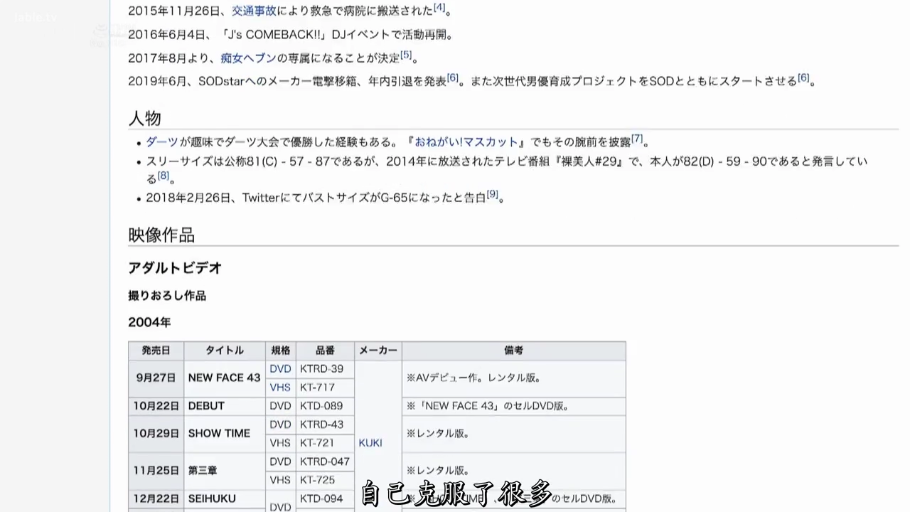910x512 pixels.
Task: Click citation [4] after 搬送された
Action: pos(439,8)
